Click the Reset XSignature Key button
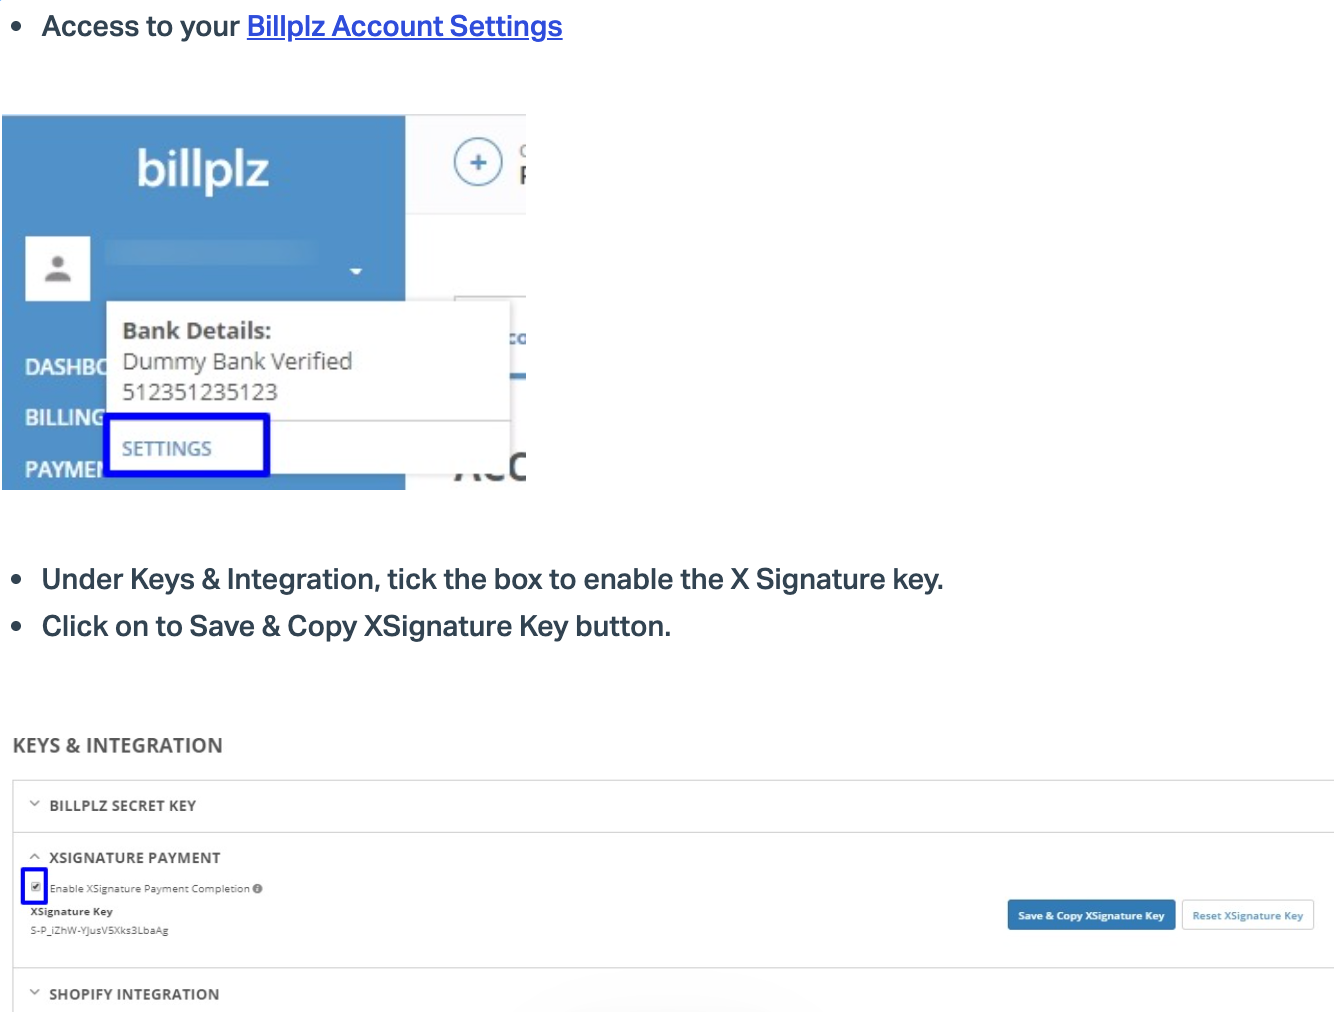This screenshot has width=1334, height=1012. (x=1247, y=915)
